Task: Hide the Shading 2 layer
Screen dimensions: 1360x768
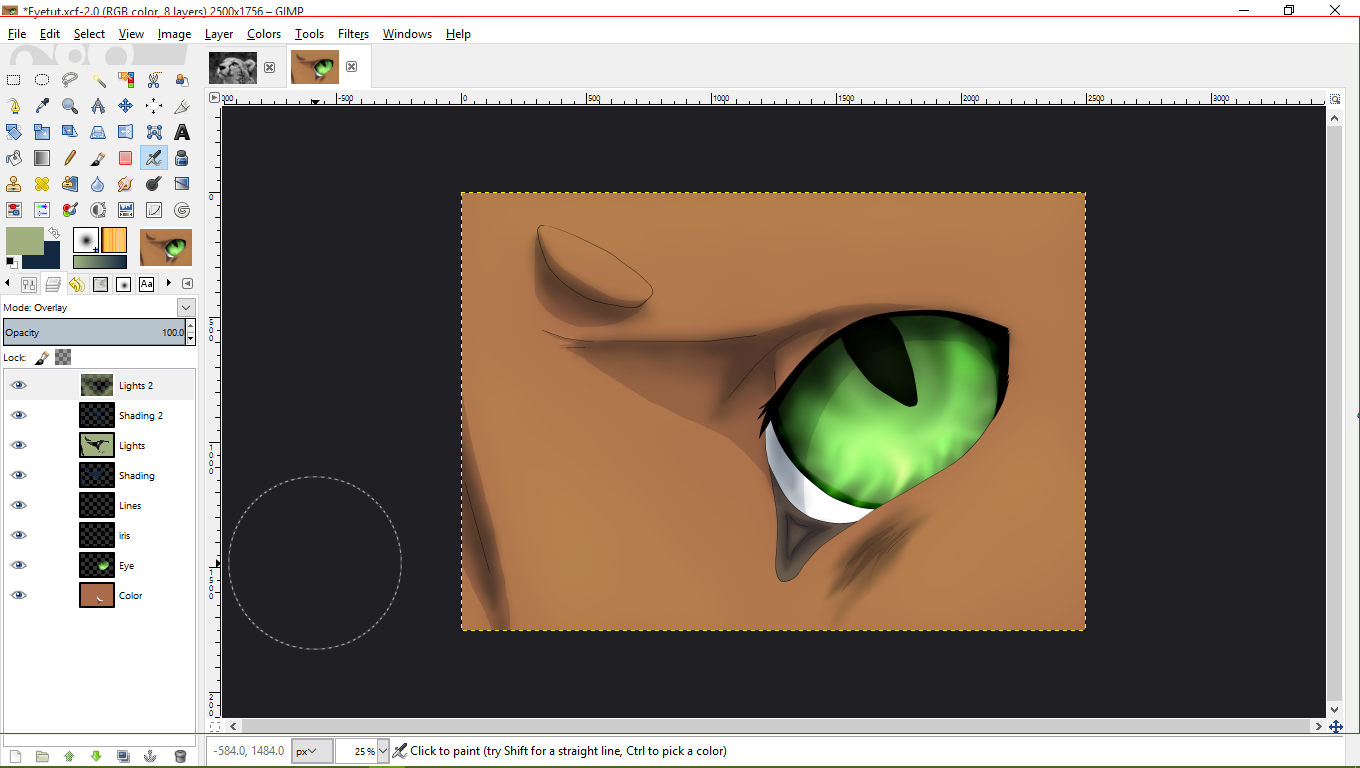Action: [19, 415]
